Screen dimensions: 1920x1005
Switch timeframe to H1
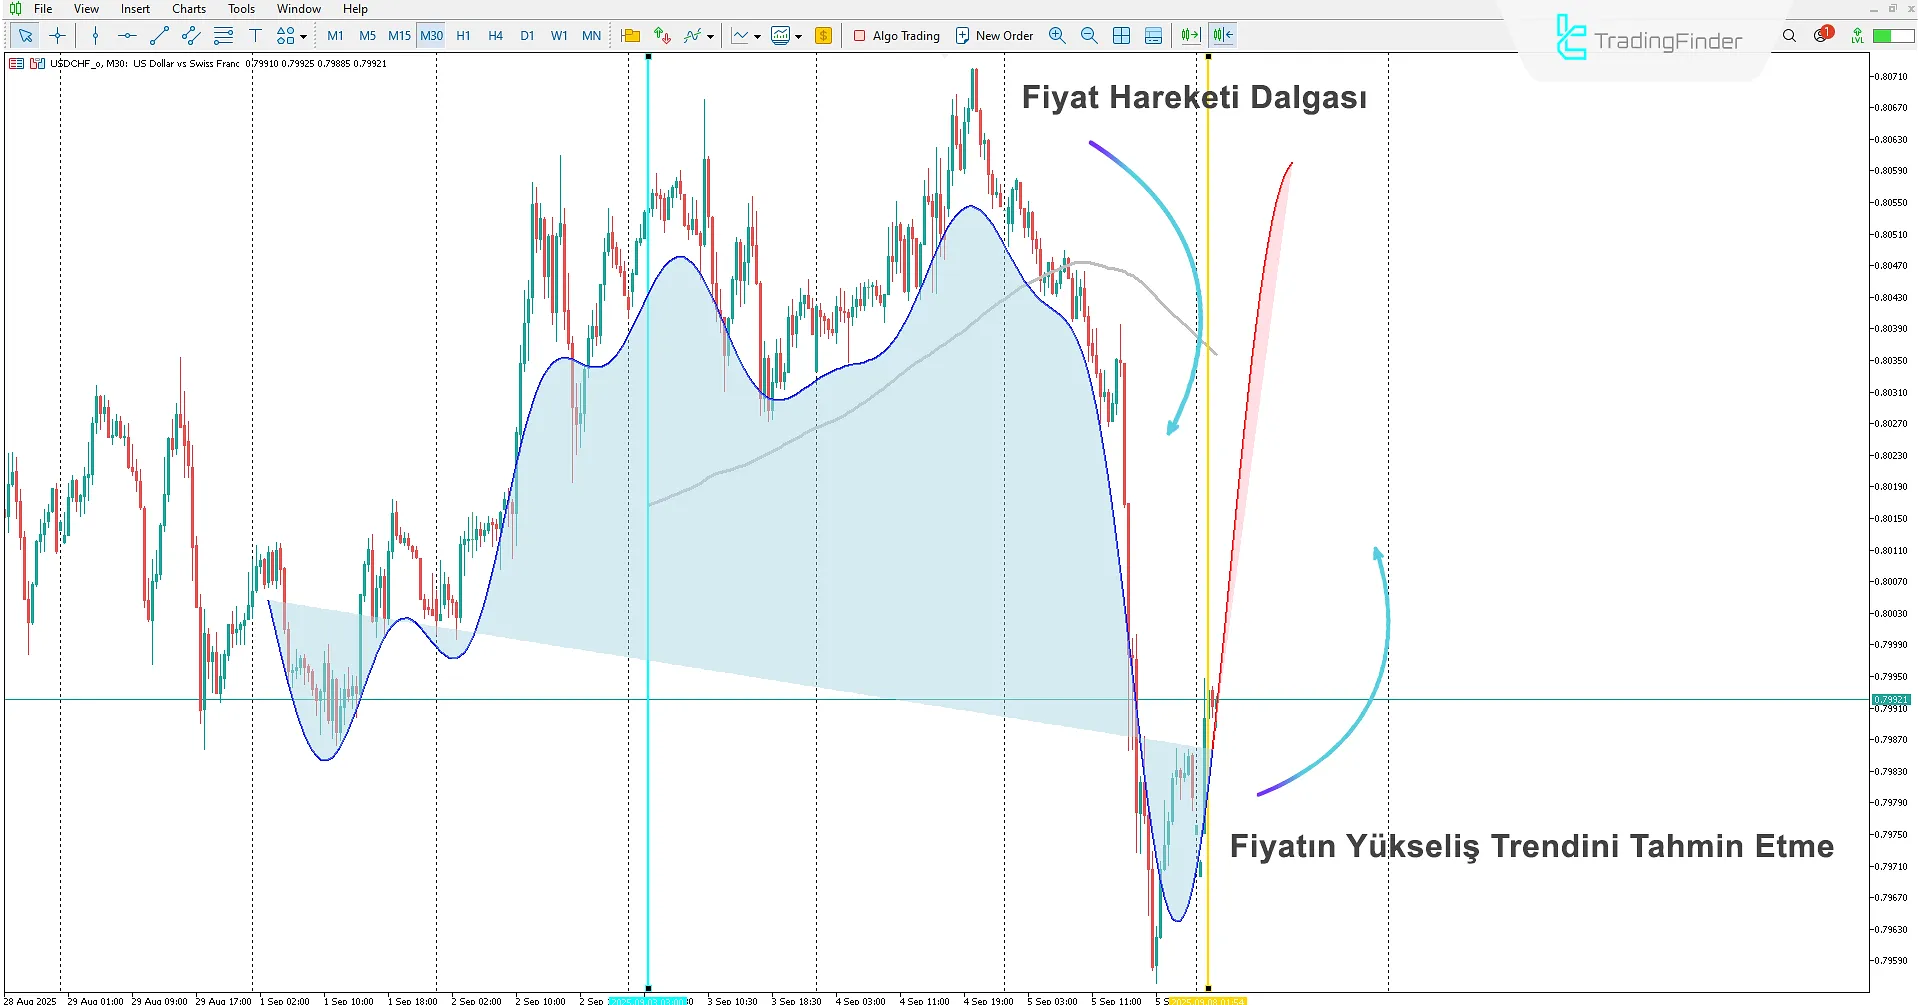click(x=463, y=36)
